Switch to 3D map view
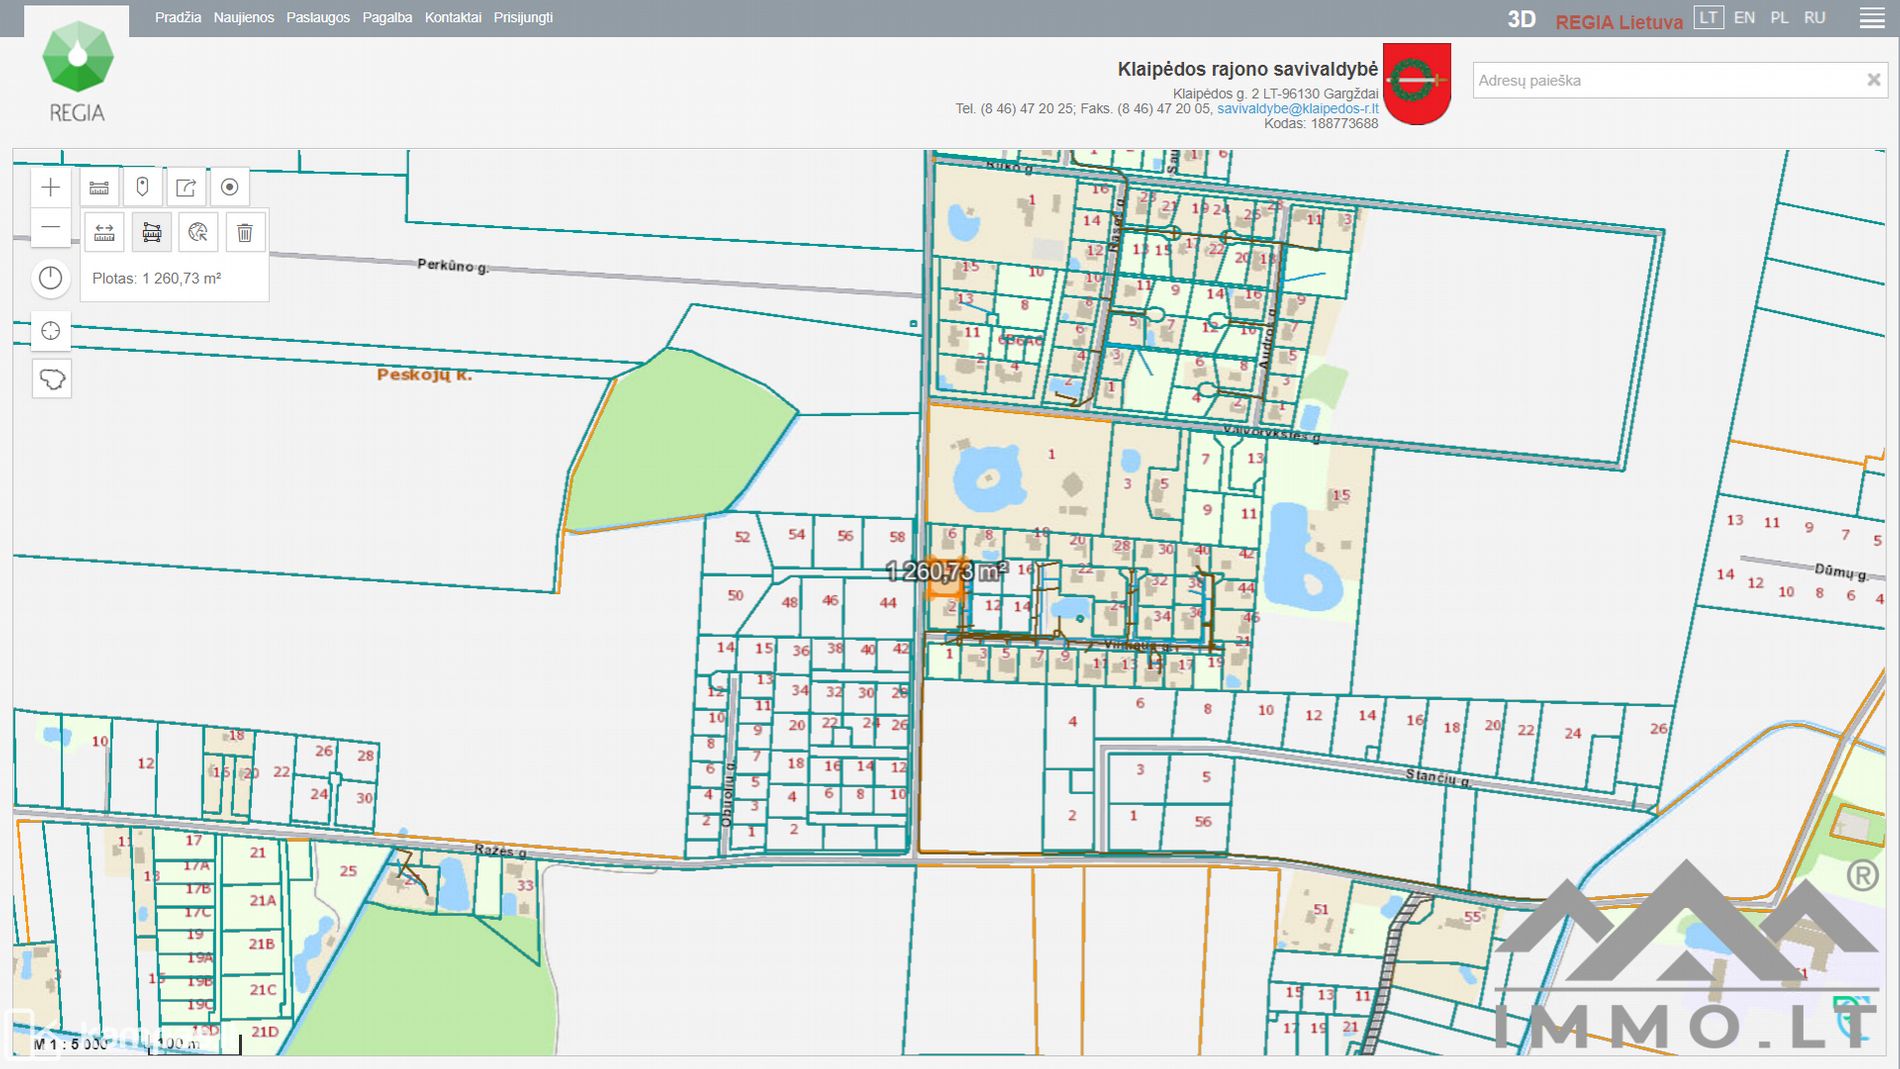This screenshot has width=1900, height=1069. 1521,19
